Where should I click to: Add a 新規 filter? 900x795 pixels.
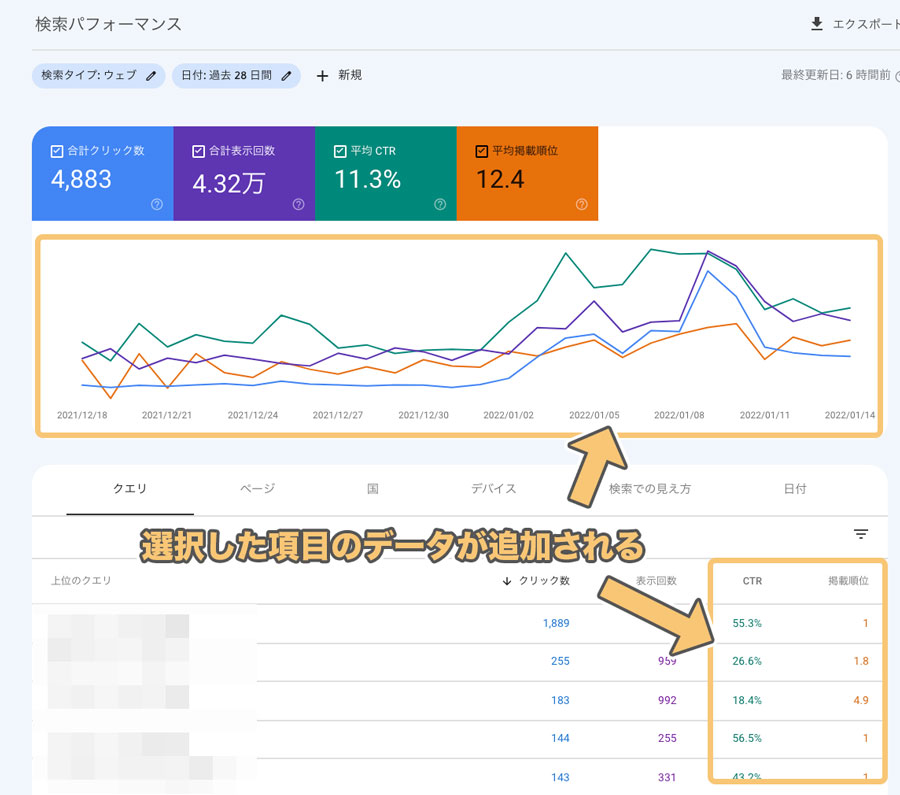(339, 76)
